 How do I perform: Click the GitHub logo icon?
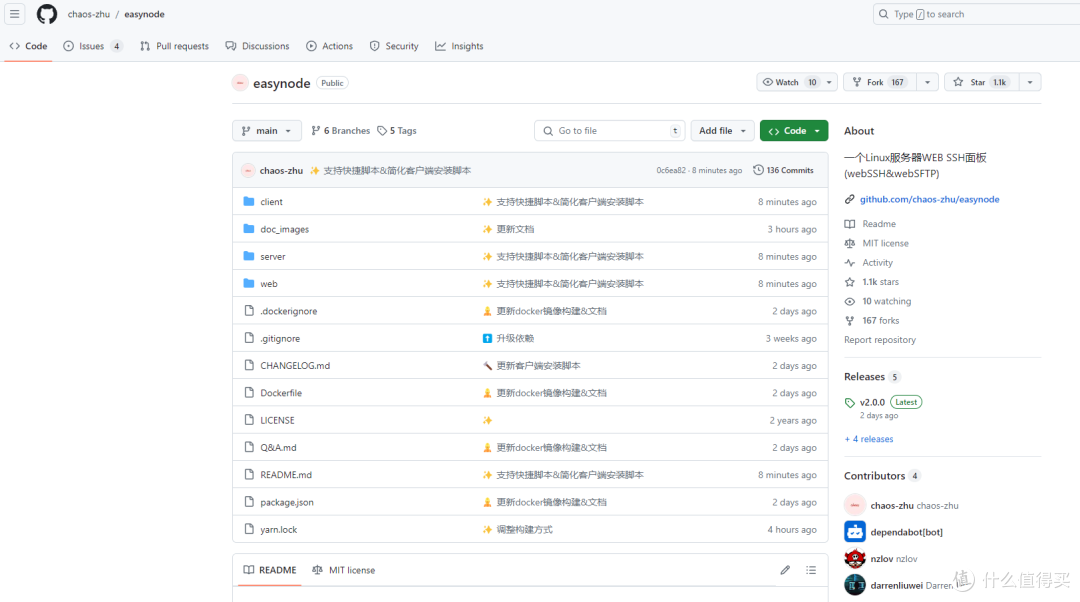tap(47, 14)
